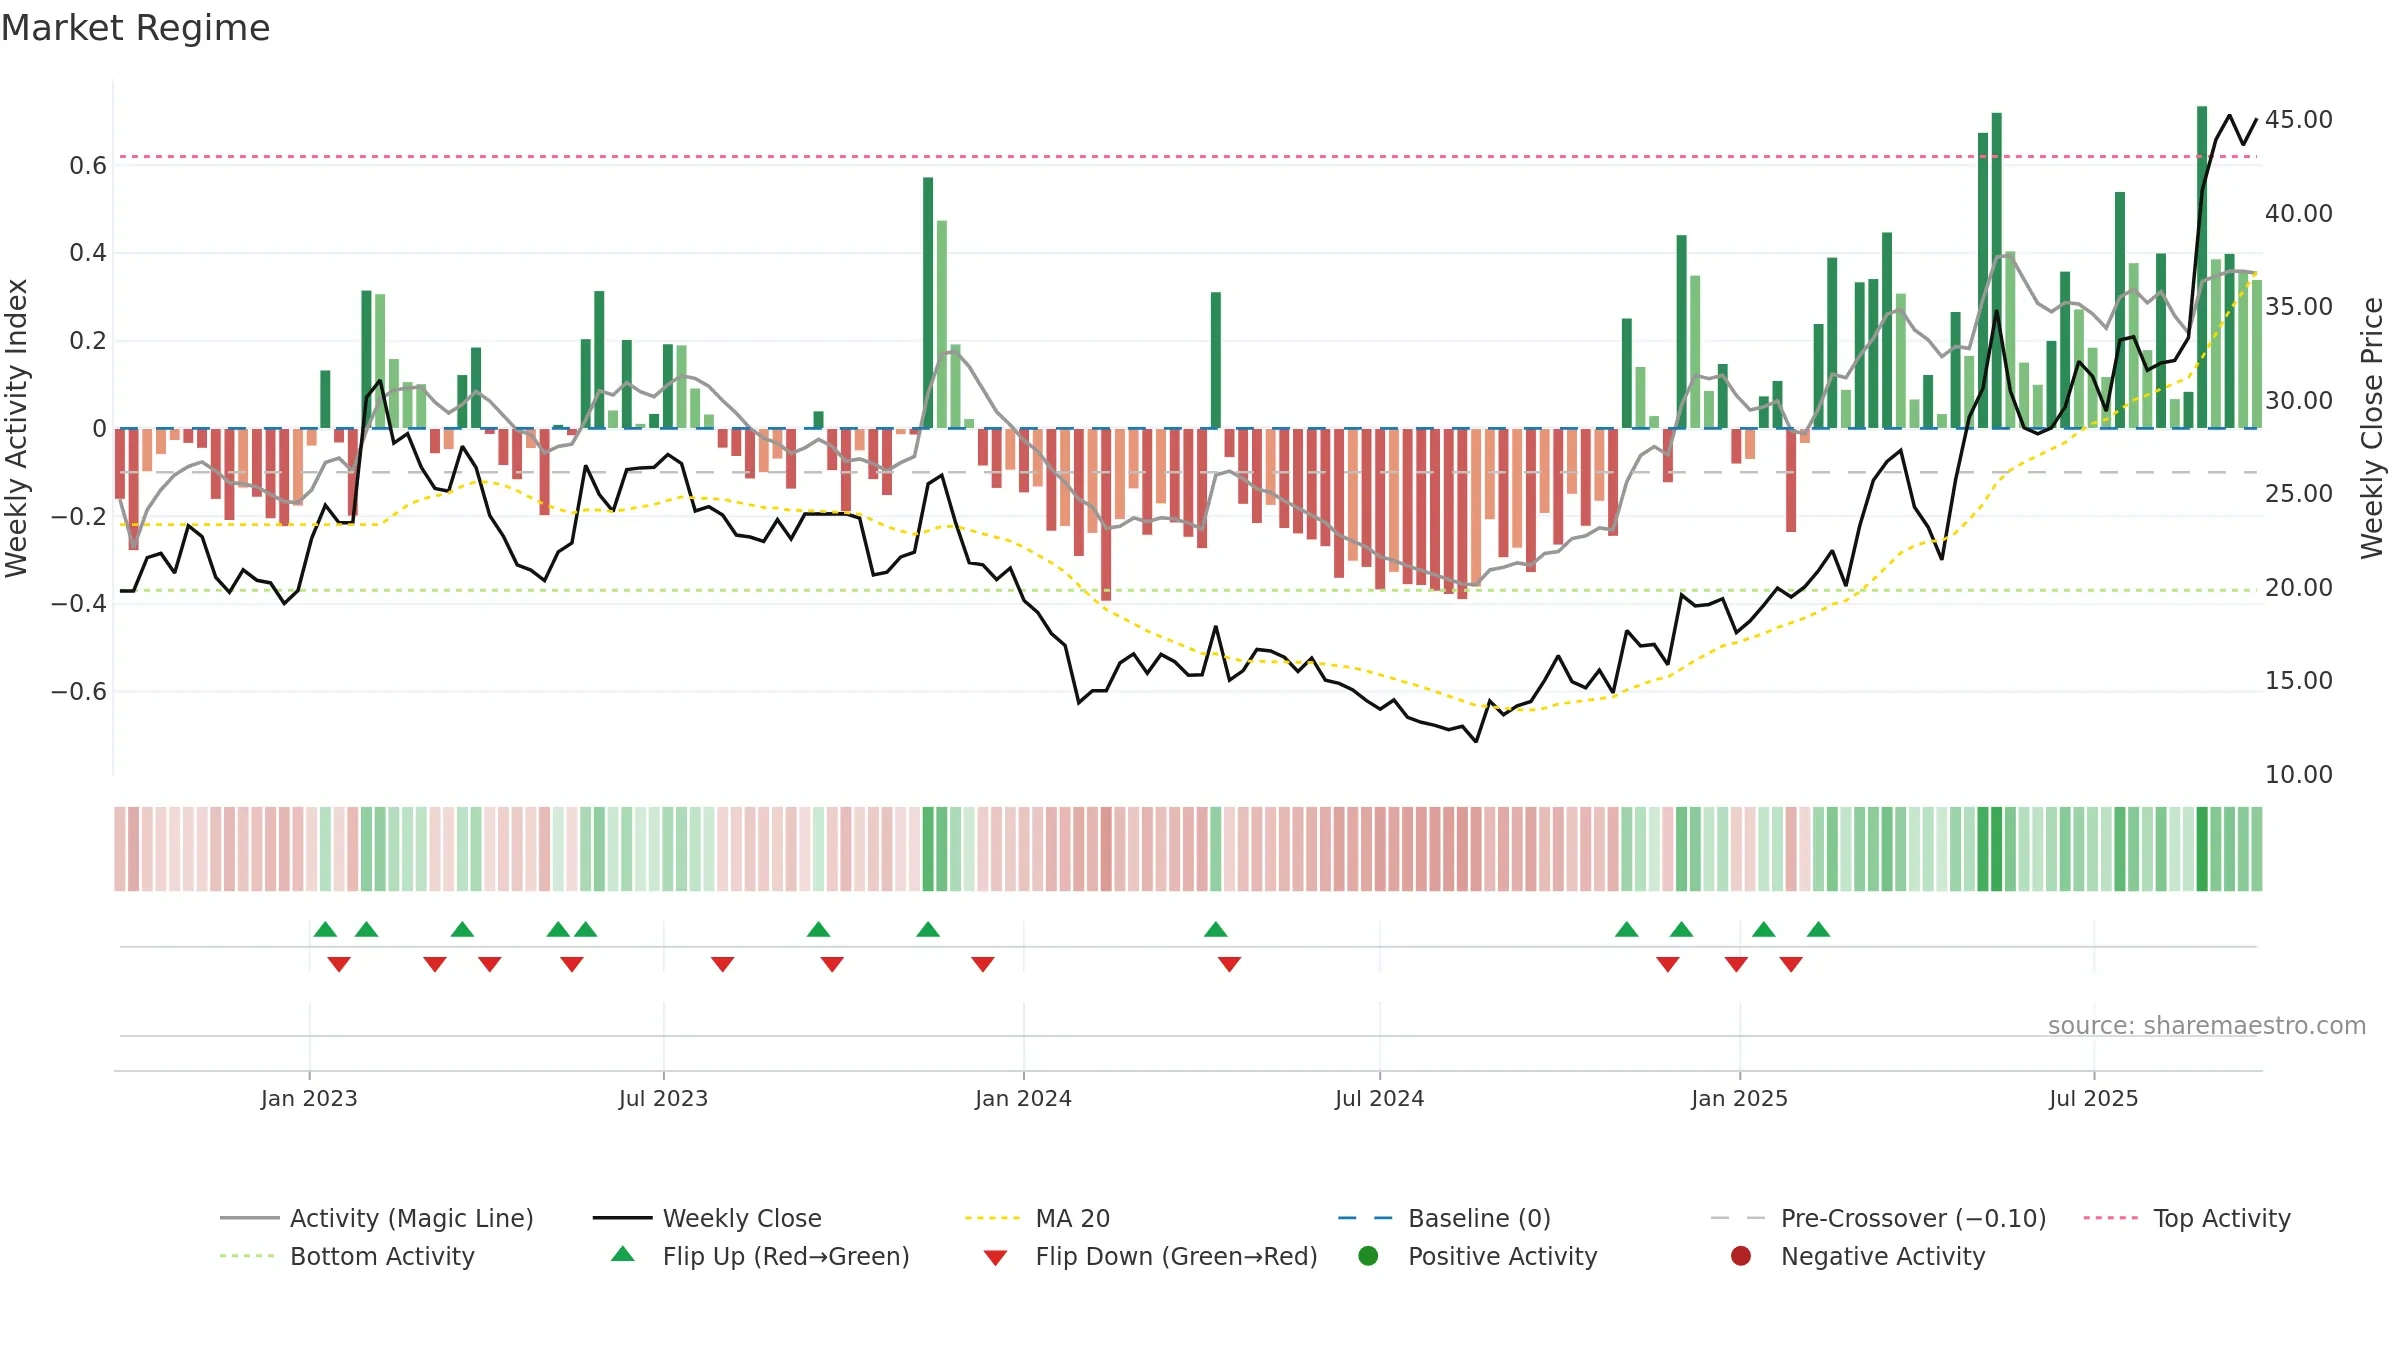Click the 15.00 price axis tick
This screenshot has width=2400, height=1350.
pos(2298,680)
